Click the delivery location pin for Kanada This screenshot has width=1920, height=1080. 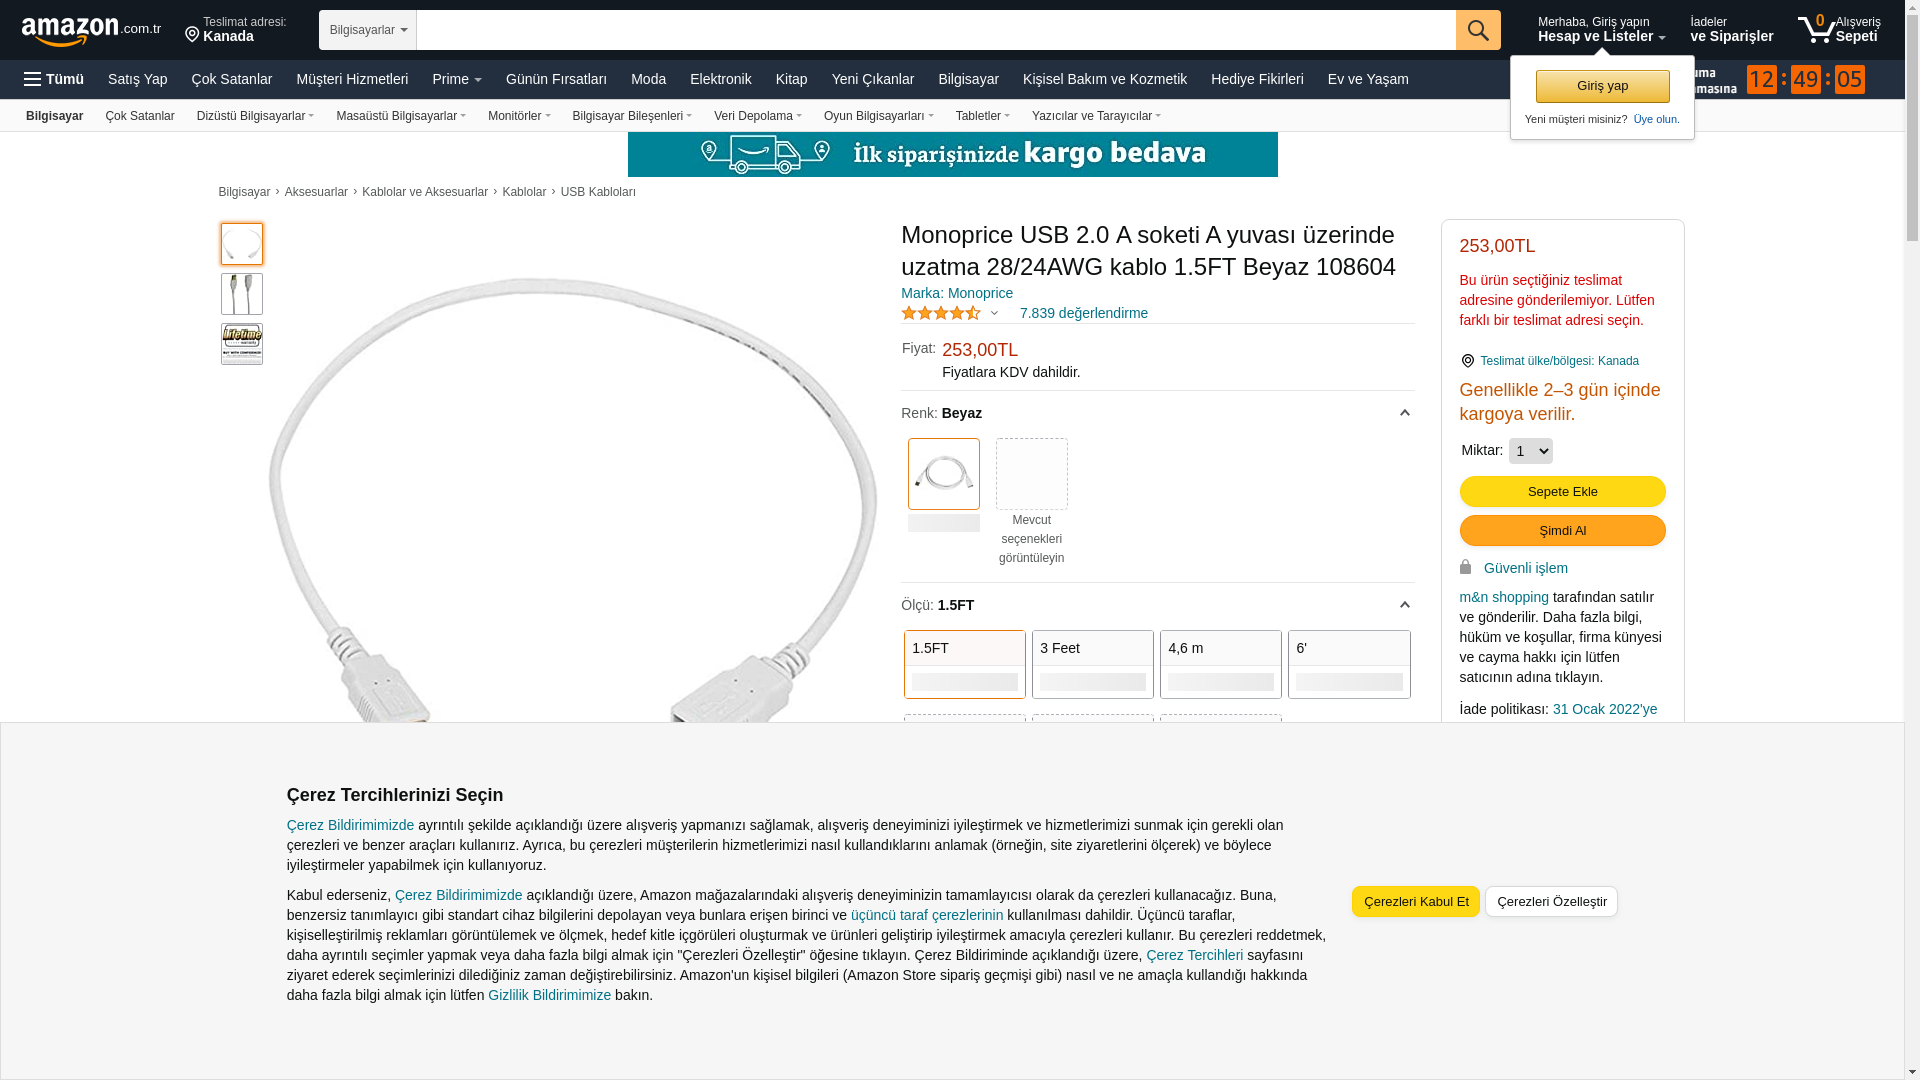[x=192, y=36]
